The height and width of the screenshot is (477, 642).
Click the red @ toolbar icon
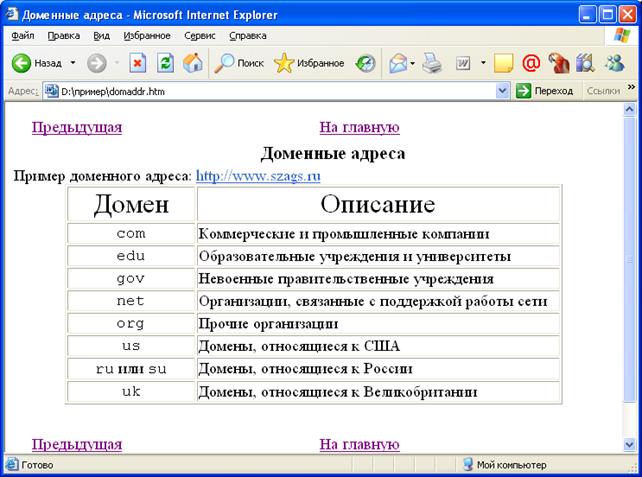531,63
